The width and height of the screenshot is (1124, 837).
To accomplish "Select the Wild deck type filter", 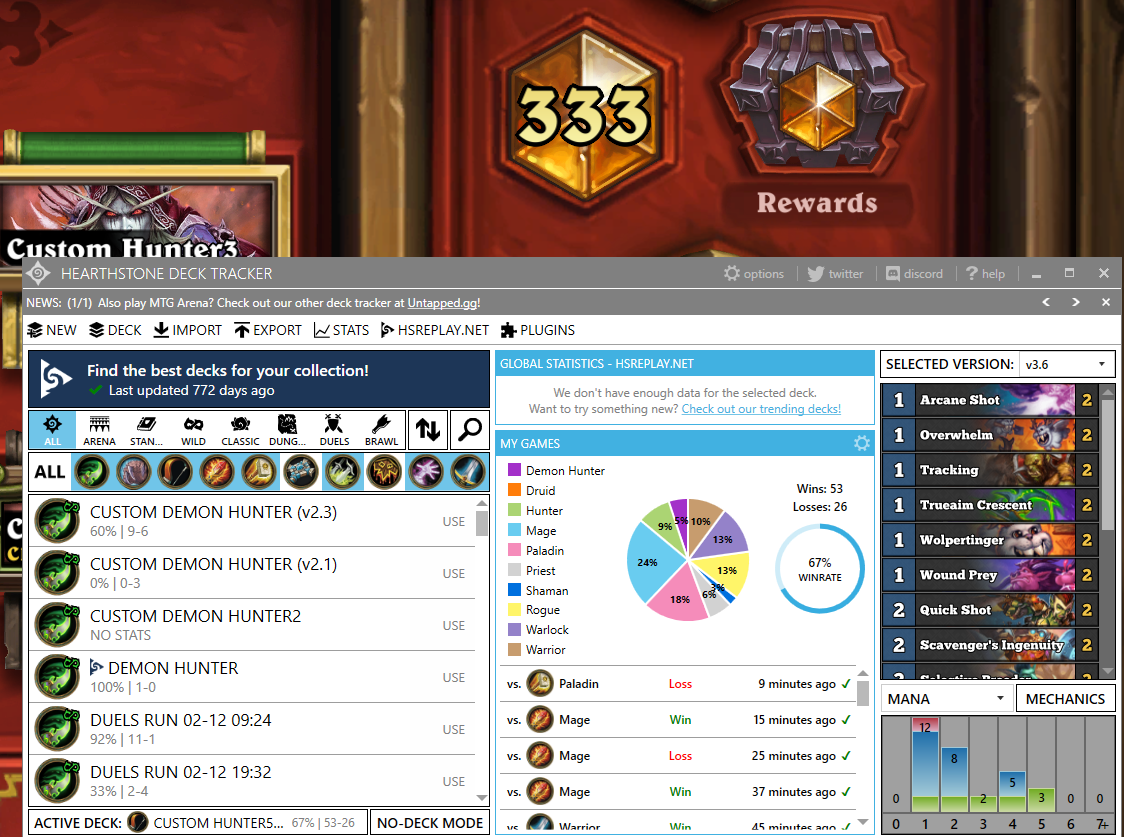I will click(193, 430).
